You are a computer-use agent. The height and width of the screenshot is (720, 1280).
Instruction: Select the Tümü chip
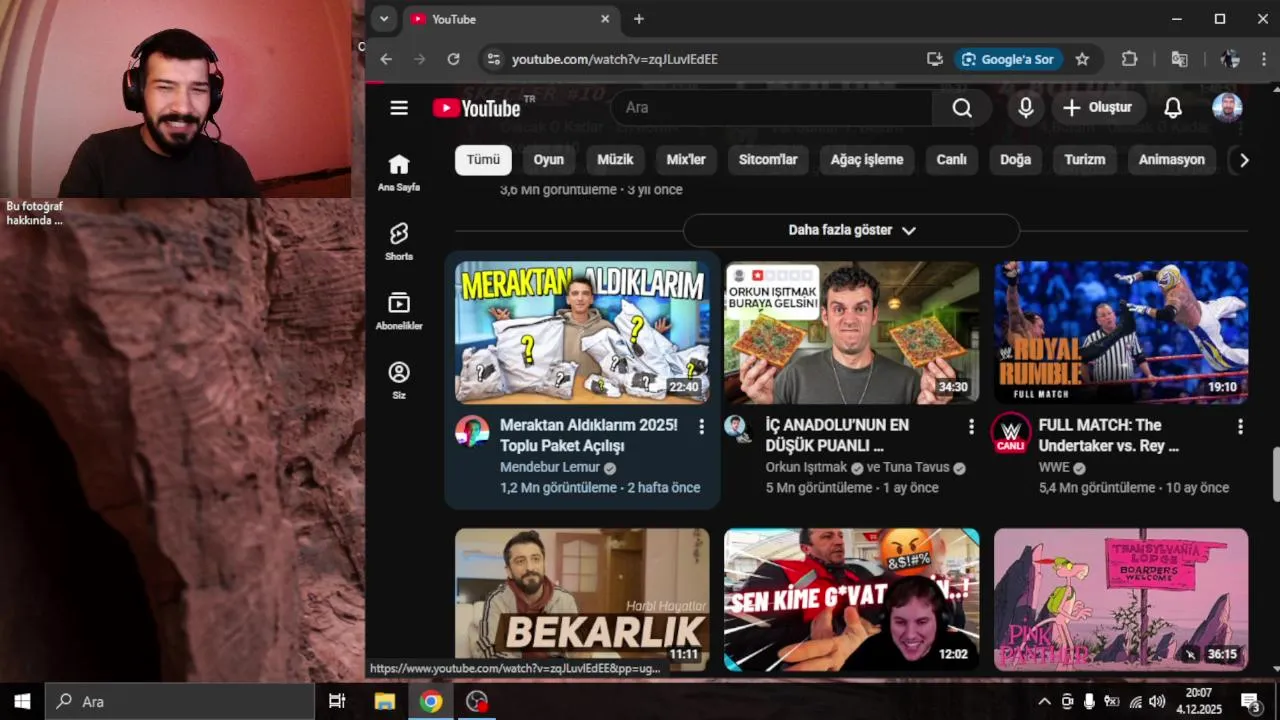point(483,160)
